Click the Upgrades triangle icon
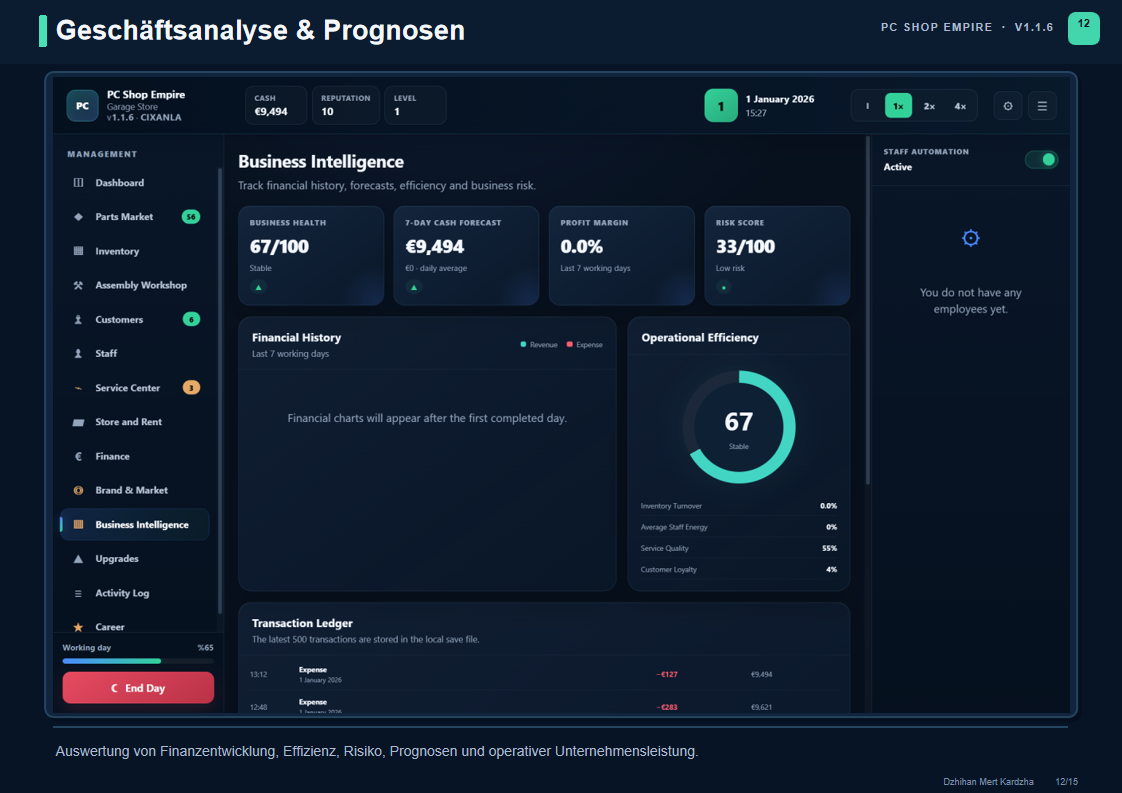 pos(79,559)
